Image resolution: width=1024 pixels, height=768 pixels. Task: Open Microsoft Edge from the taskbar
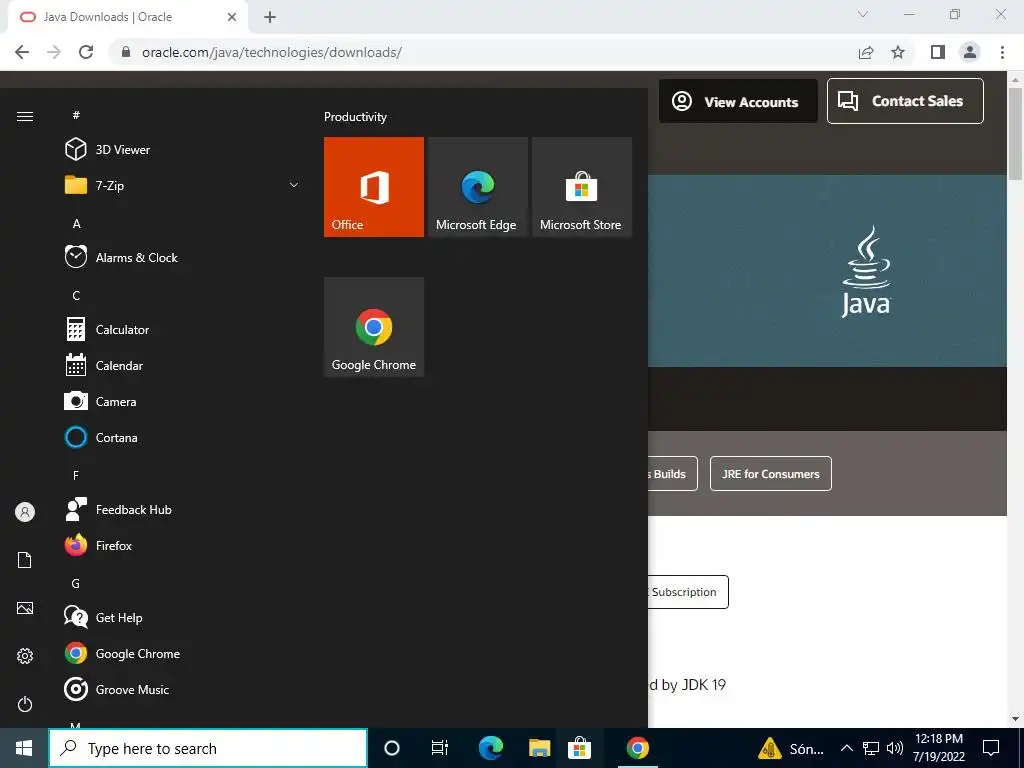tap(490, 748)
